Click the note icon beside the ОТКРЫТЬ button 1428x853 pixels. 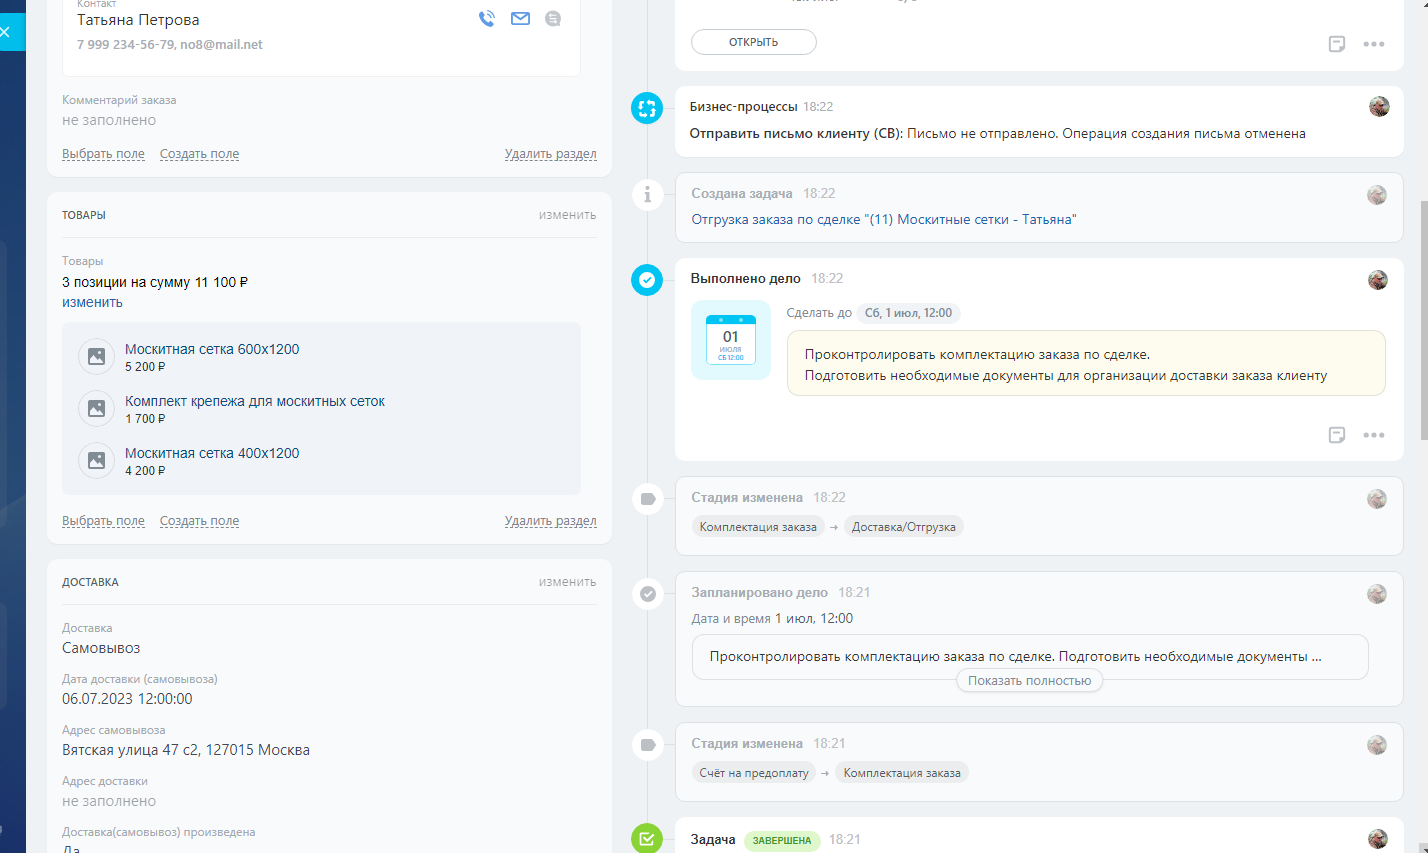1337,44
